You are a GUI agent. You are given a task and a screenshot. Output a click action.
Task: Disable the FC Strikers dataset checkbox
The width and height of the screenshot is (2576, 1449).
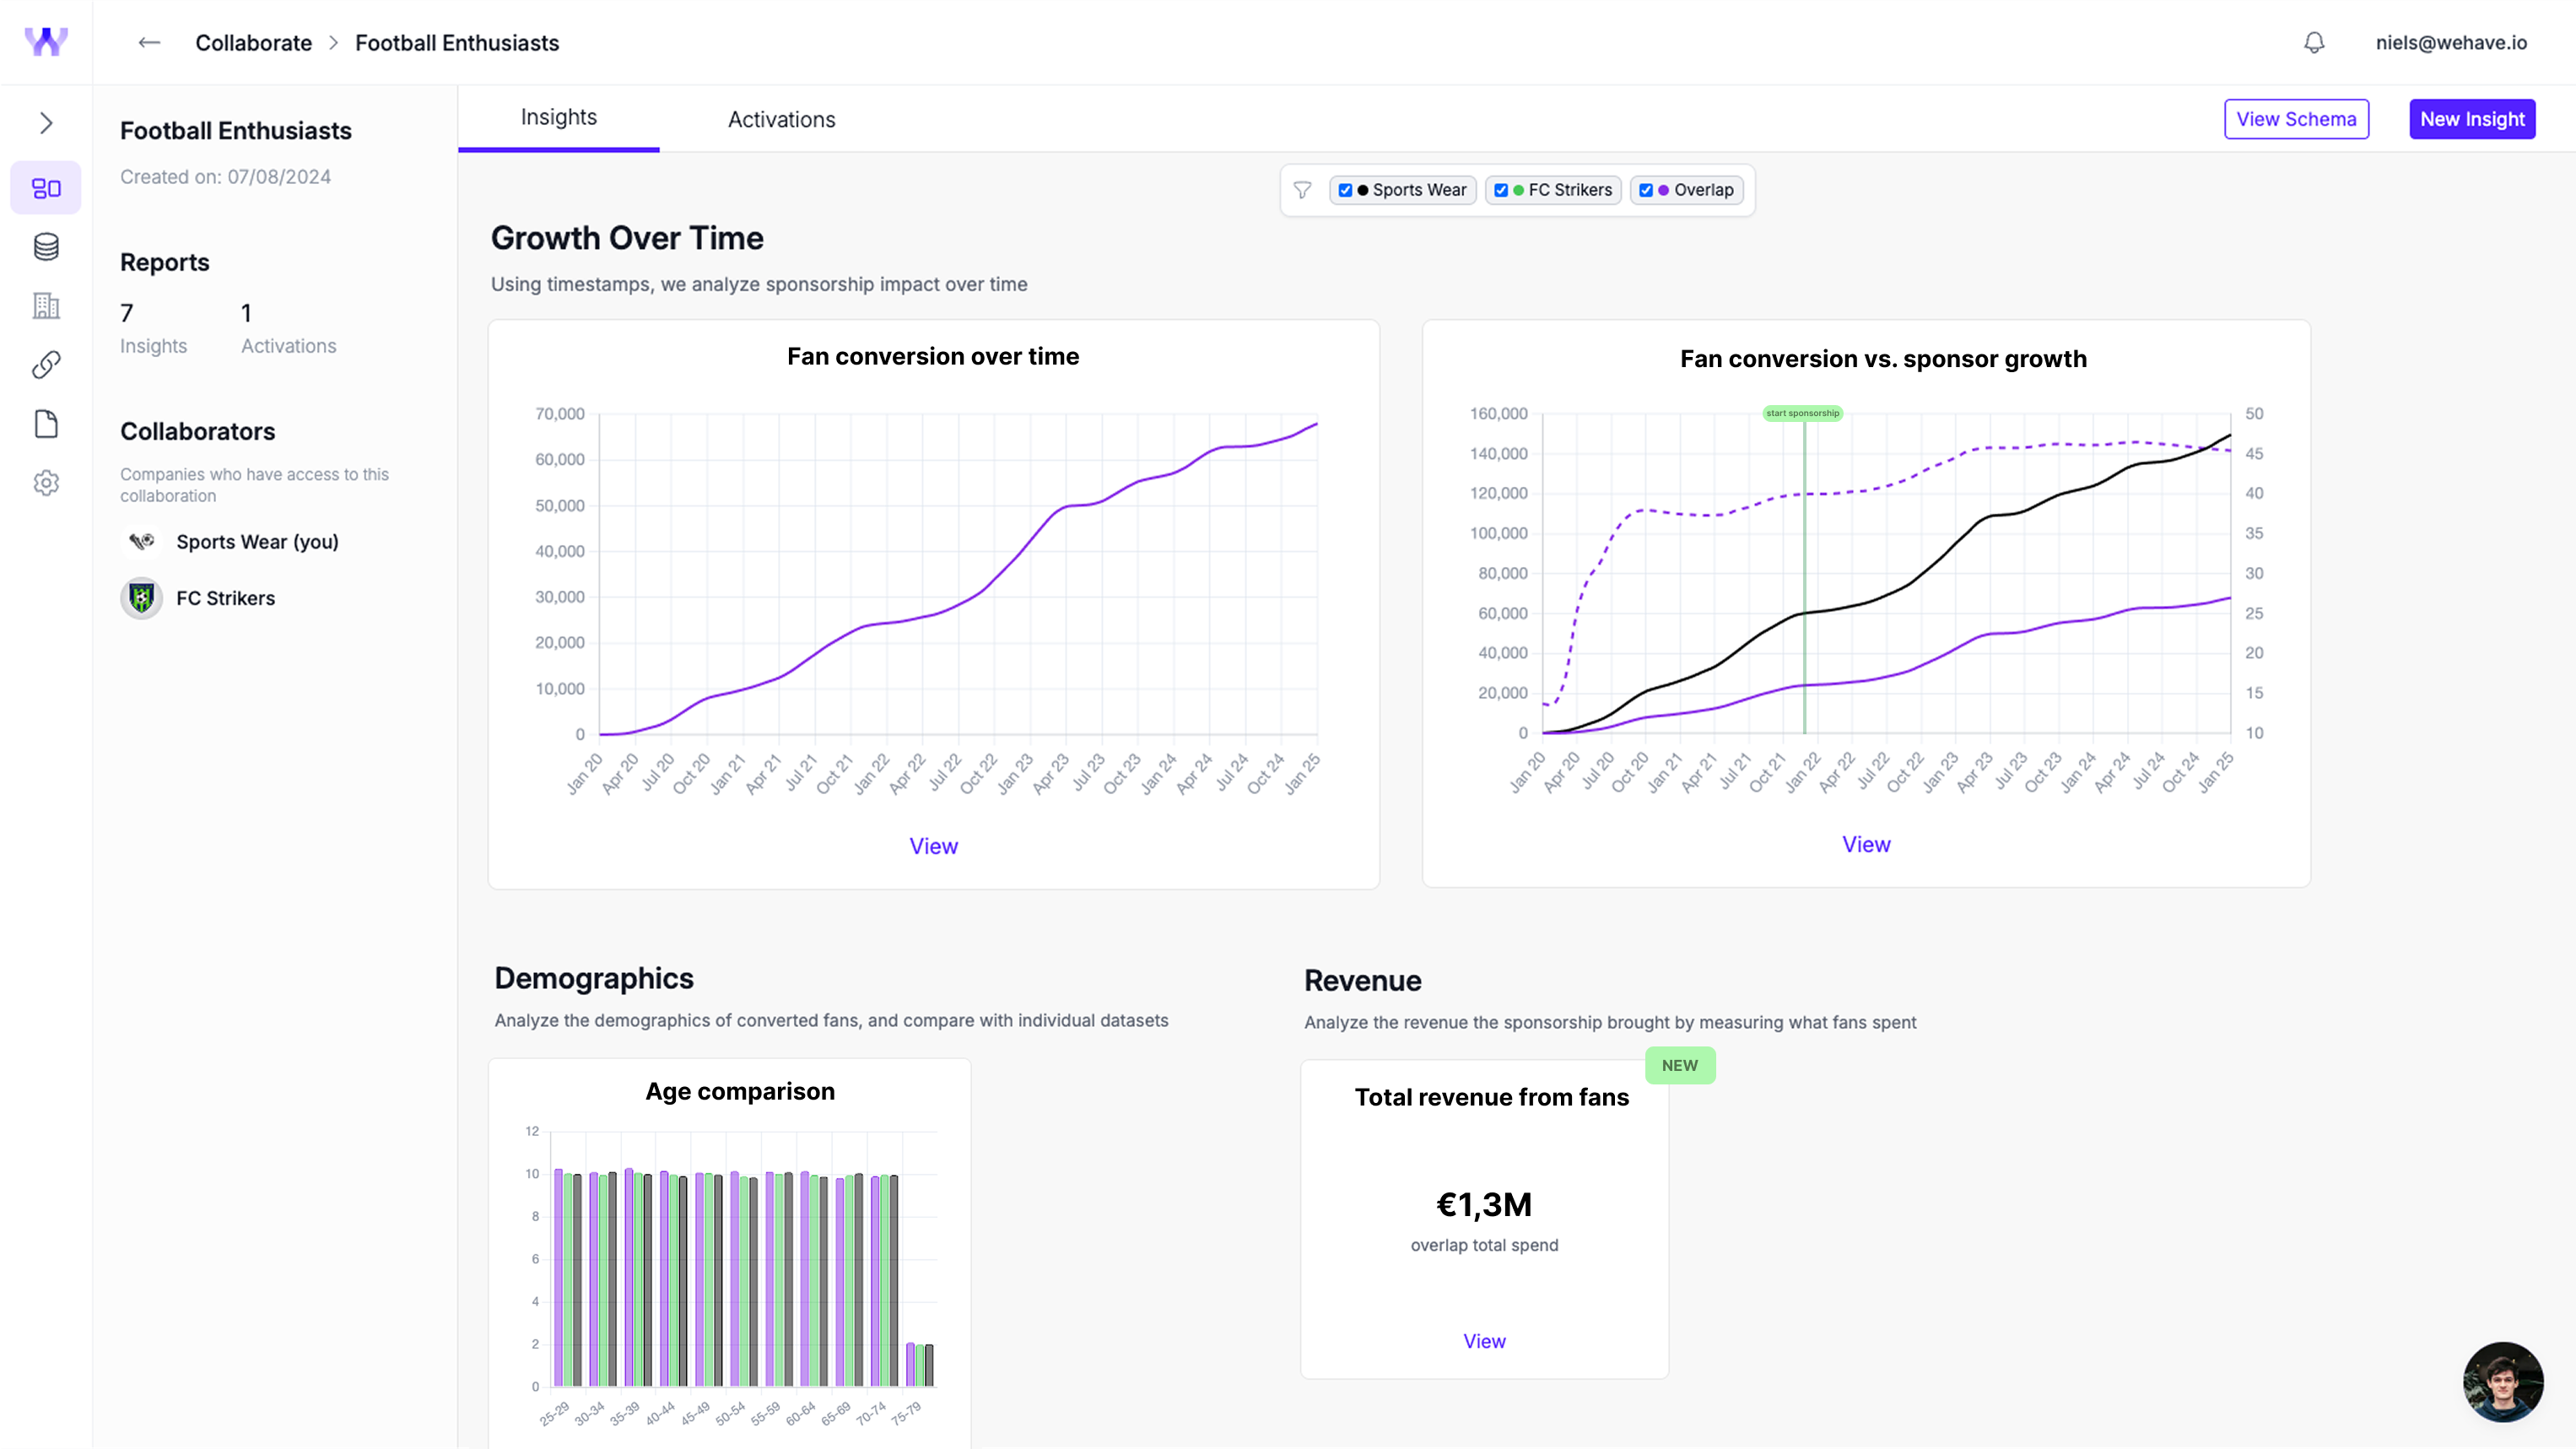1501,190
